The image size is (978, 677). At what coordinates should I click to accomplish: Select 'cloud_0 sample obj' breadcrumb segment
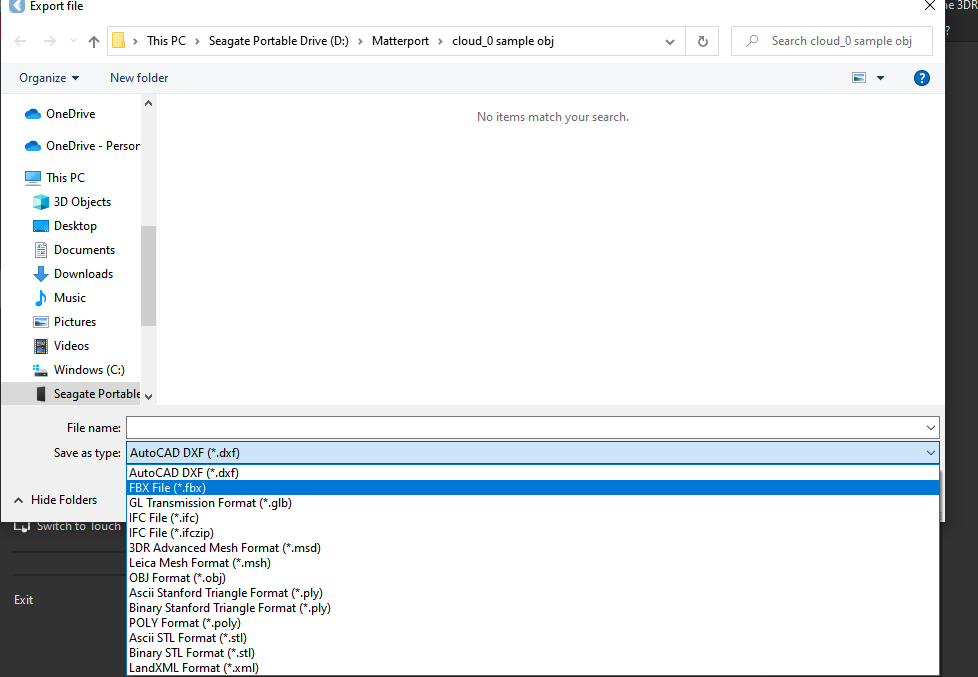point(503,41)
